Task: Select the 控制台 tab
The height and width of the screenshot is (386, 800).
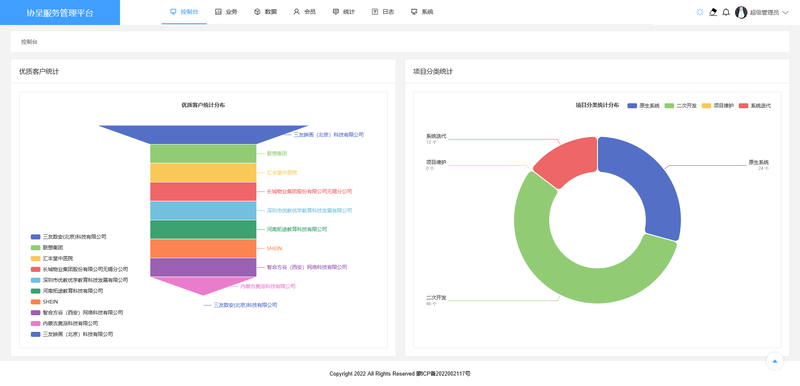Action: pos(184,12)
